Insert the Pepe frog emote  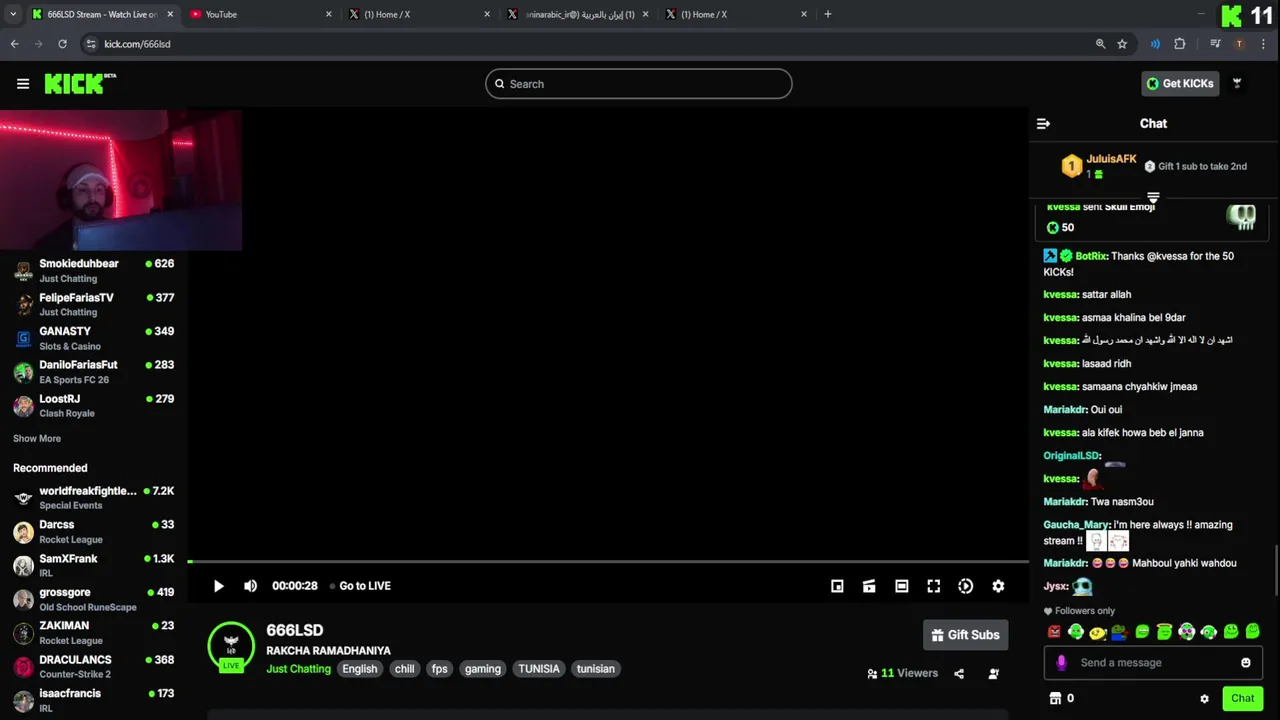coord(1120,632)
